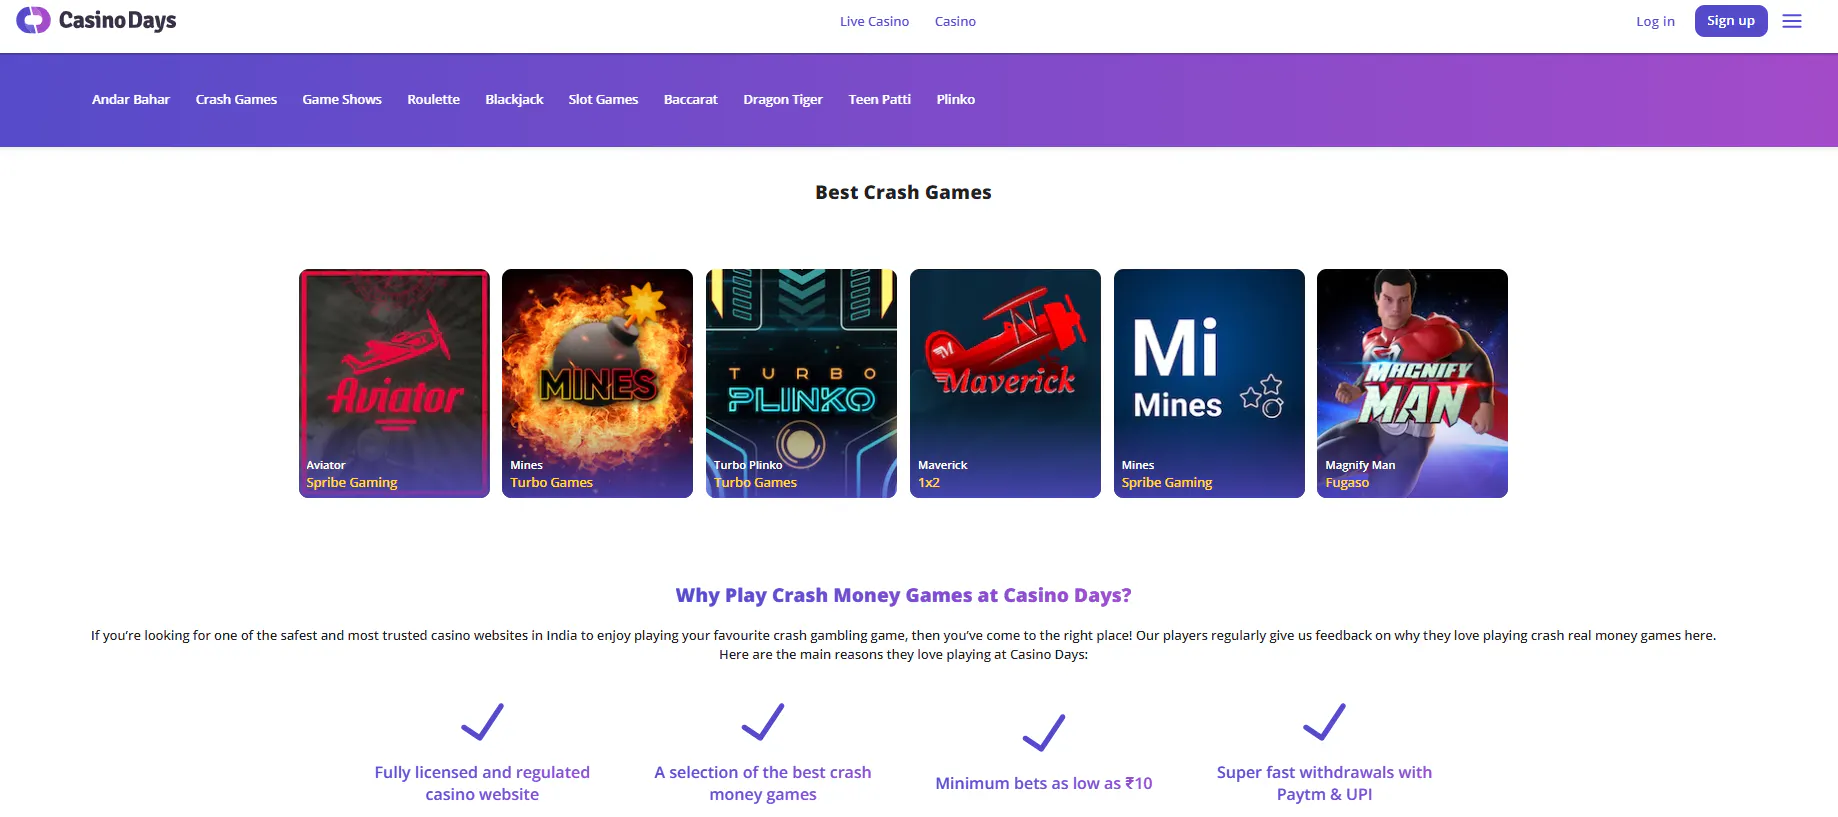Go to Dragon Tiger category

tap(783, 99)
